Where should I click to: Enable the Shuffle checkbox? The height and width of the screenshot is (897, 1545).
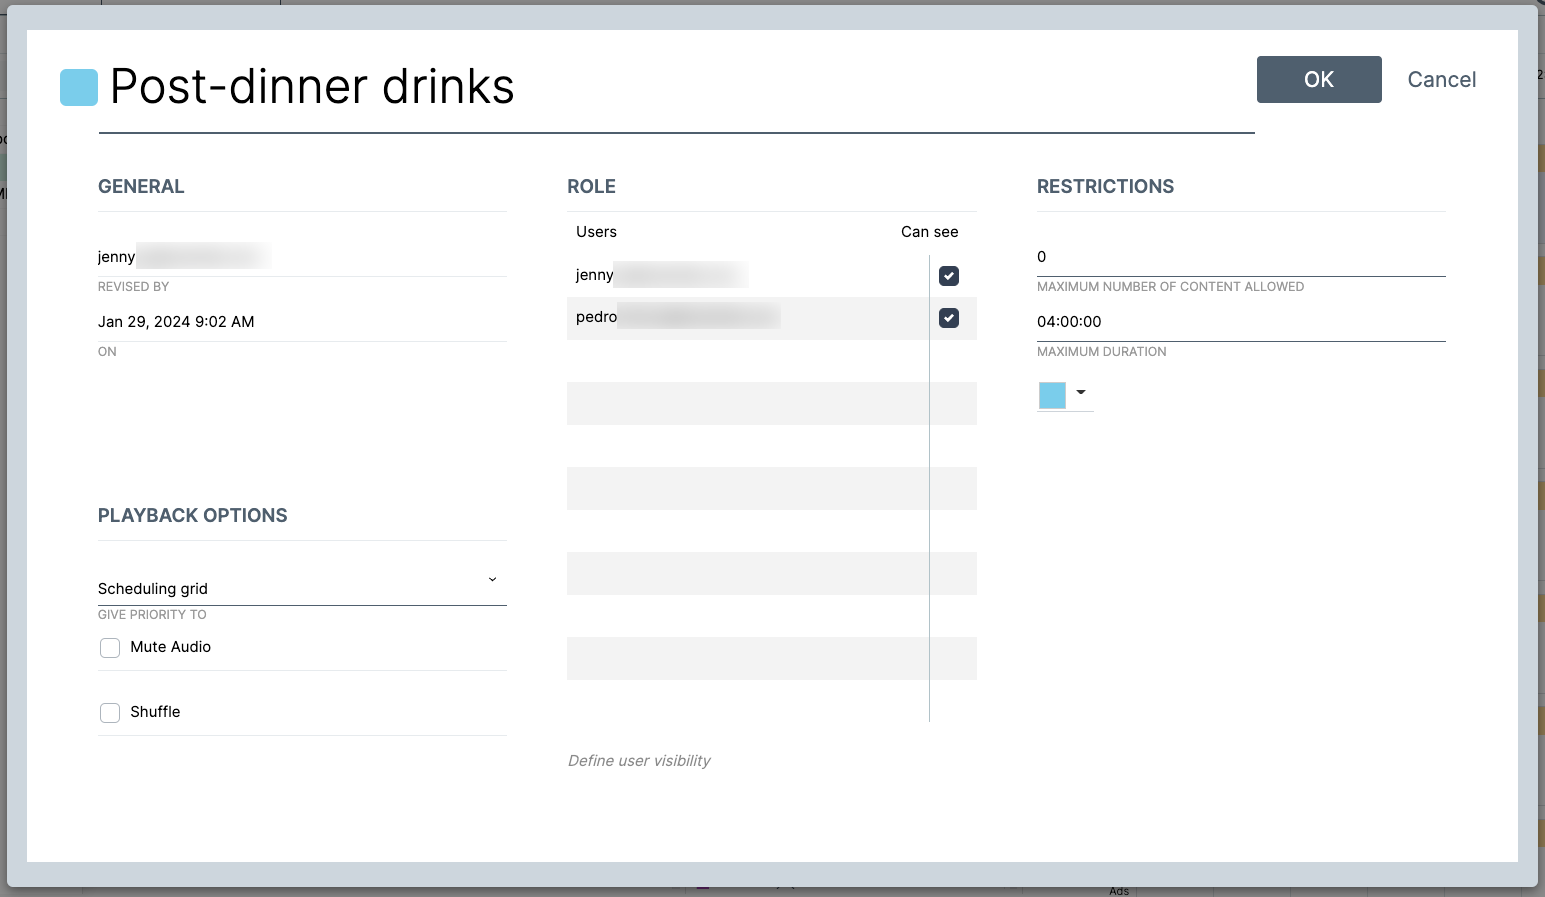(110, 713)
